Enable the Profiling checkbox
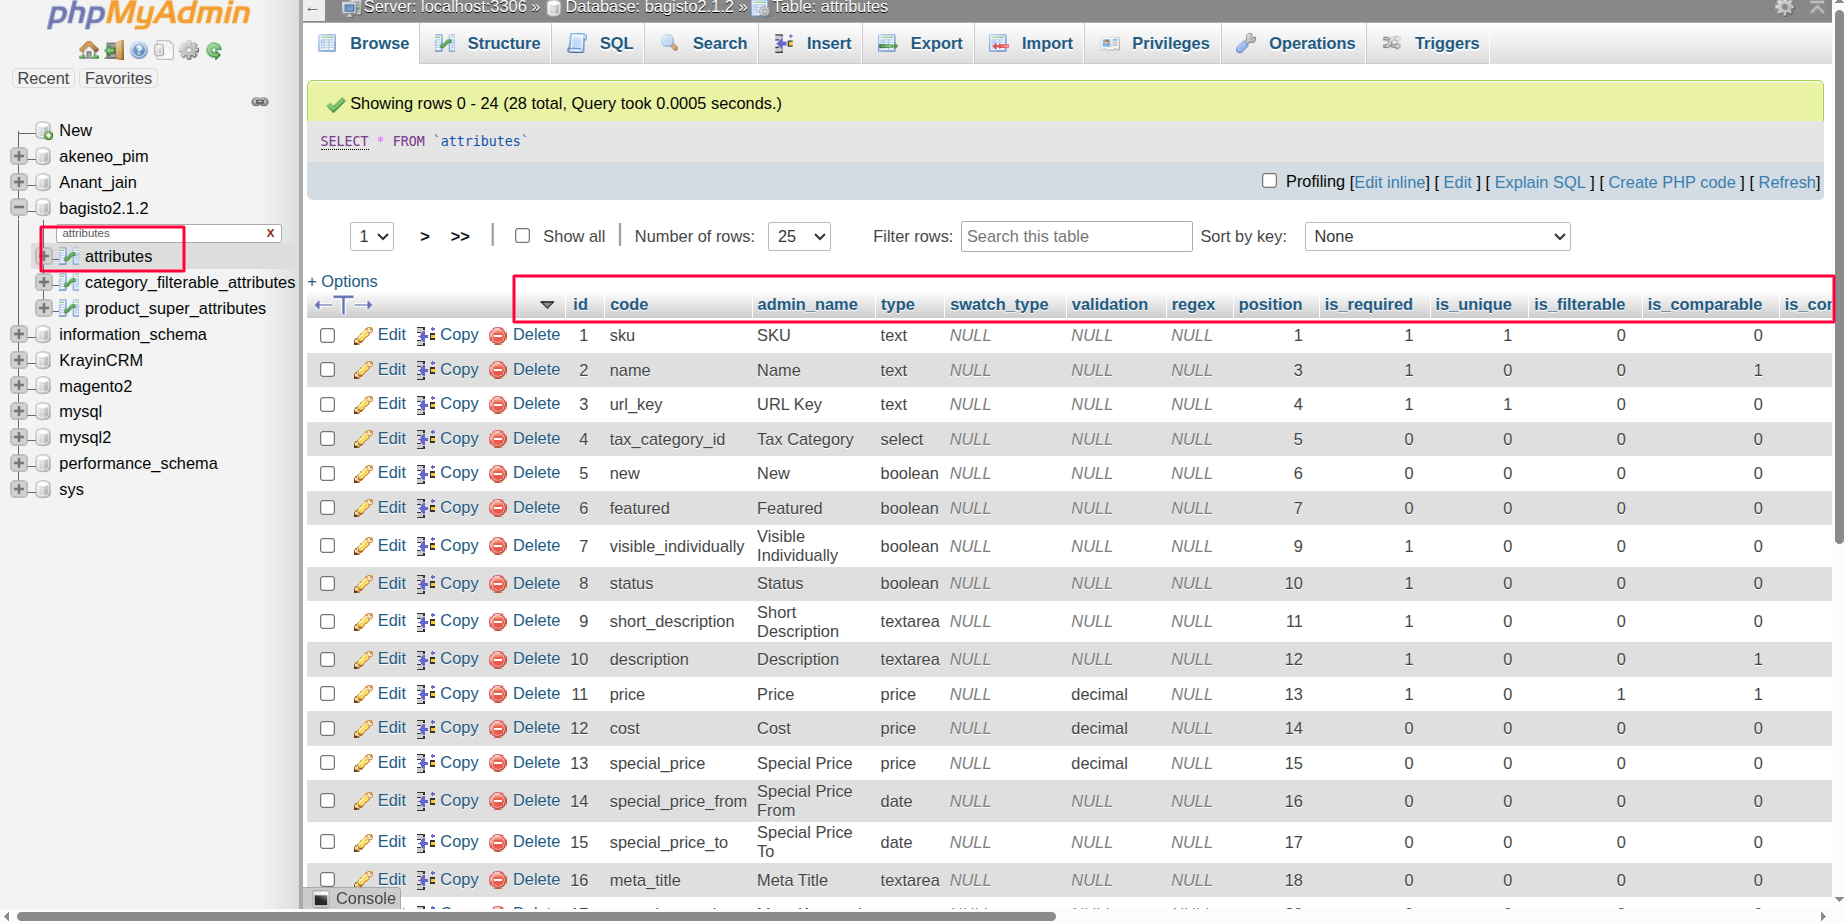 click(x=1269, y=181)
